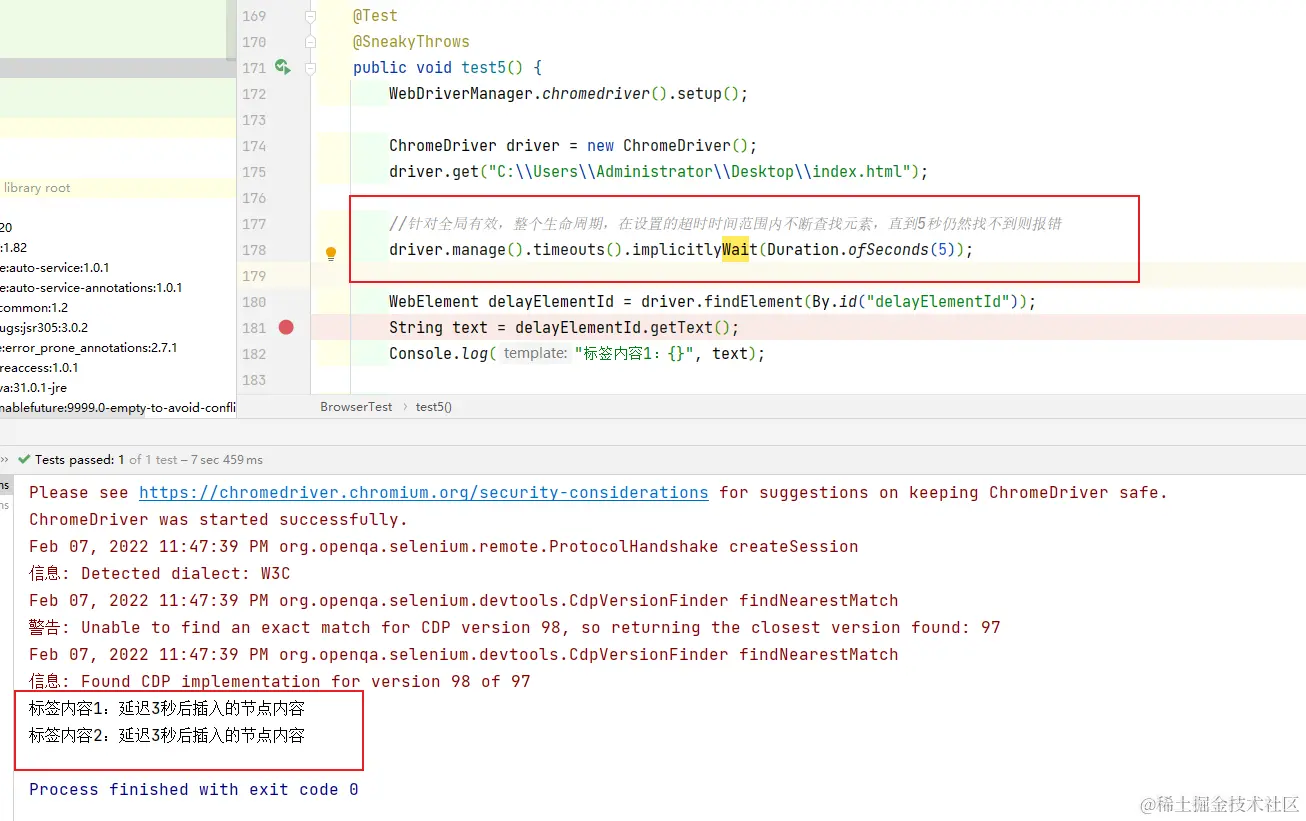
Task: Select the 31.0.1-jre library entry
Action: [34, 388]
